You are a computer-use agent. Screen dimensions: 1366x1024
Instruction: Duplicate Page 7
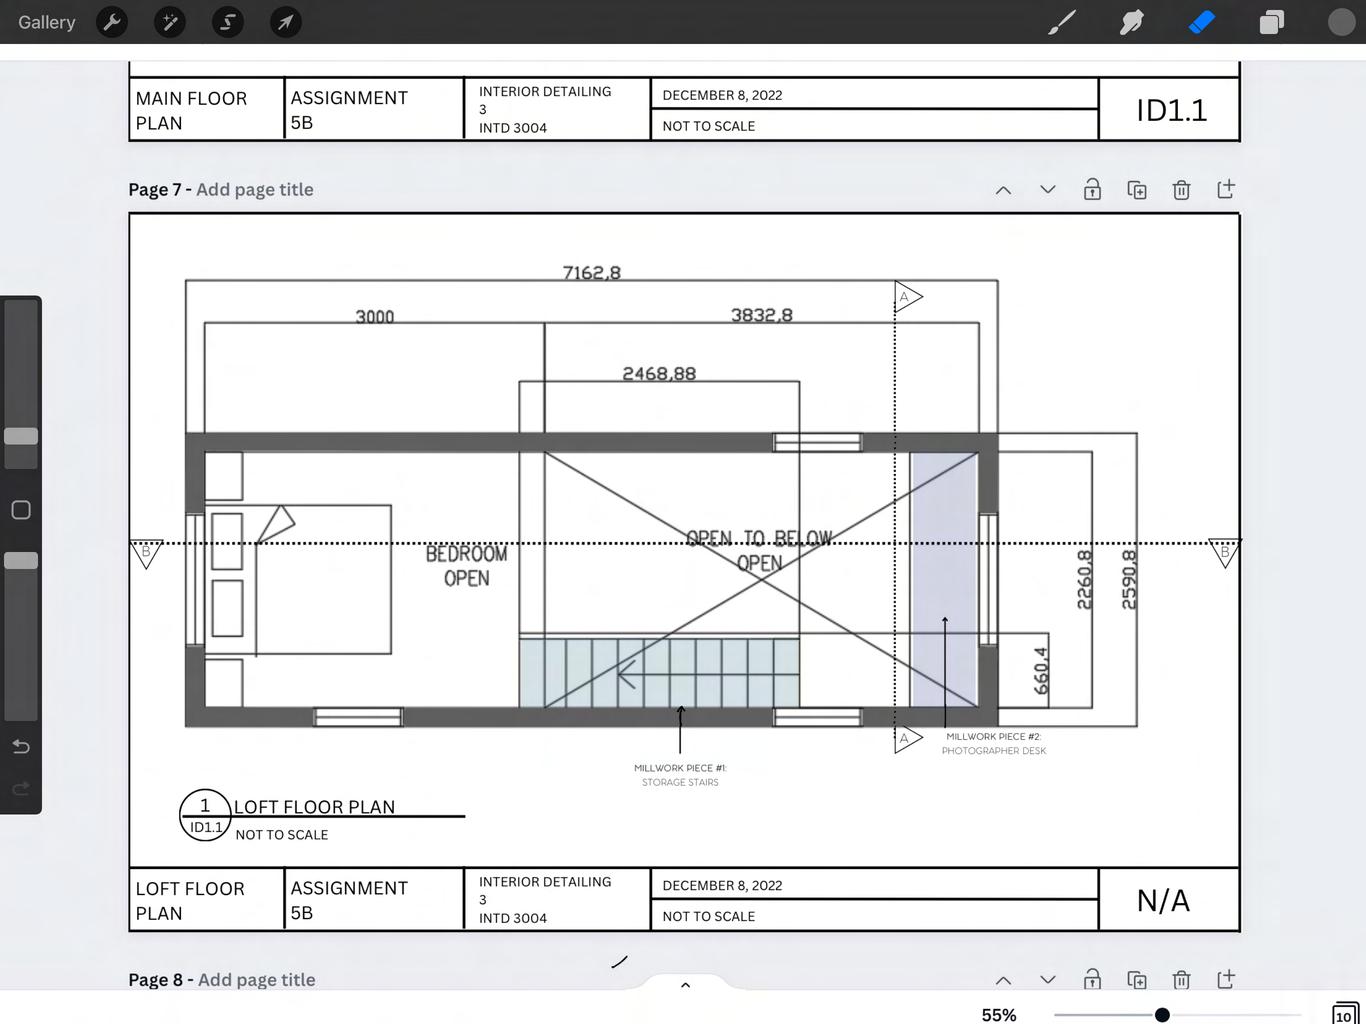[1137, 190]
